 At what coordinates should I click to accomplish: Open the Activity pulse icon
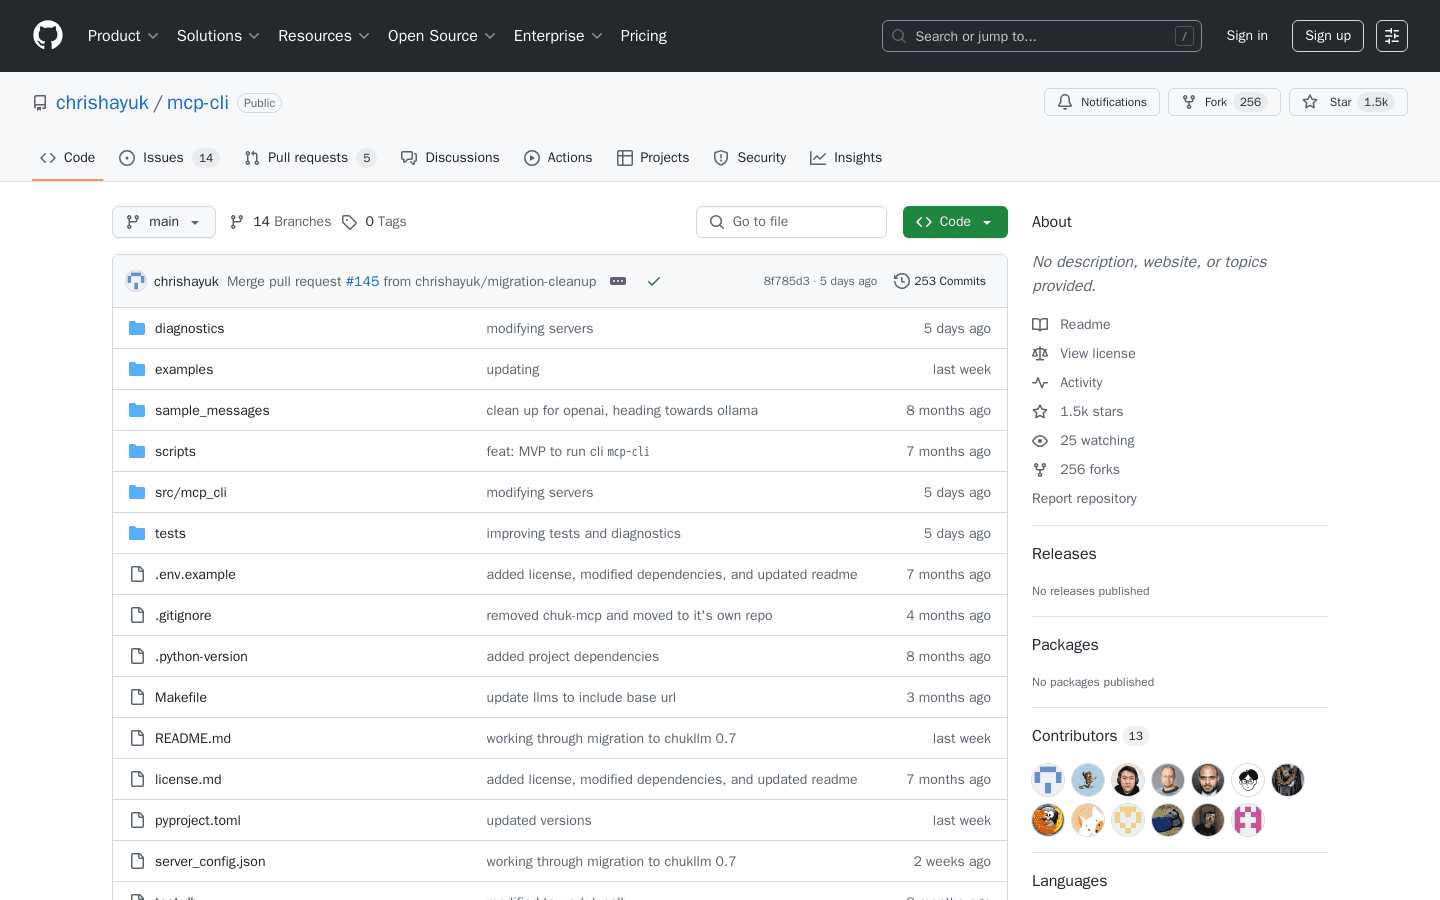1040,382
